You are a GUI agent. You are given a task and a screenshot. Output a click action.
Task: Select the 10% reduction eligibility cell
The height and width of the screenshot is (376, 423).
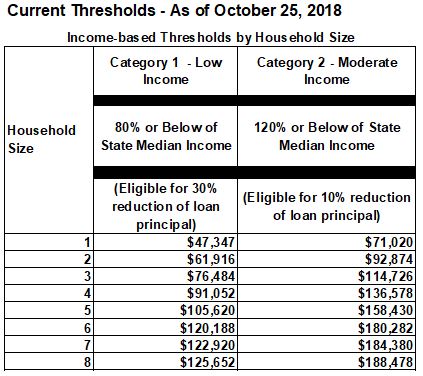pyautogui.click(x=327, y=206)
